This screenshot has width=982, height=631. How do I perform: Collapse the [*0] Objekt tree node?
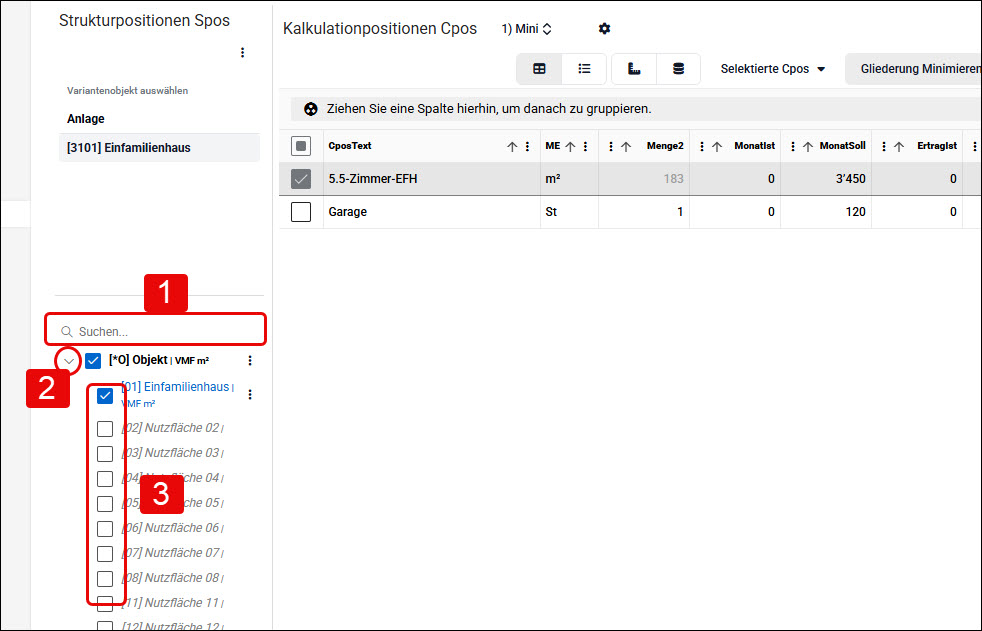coord(69,361)
